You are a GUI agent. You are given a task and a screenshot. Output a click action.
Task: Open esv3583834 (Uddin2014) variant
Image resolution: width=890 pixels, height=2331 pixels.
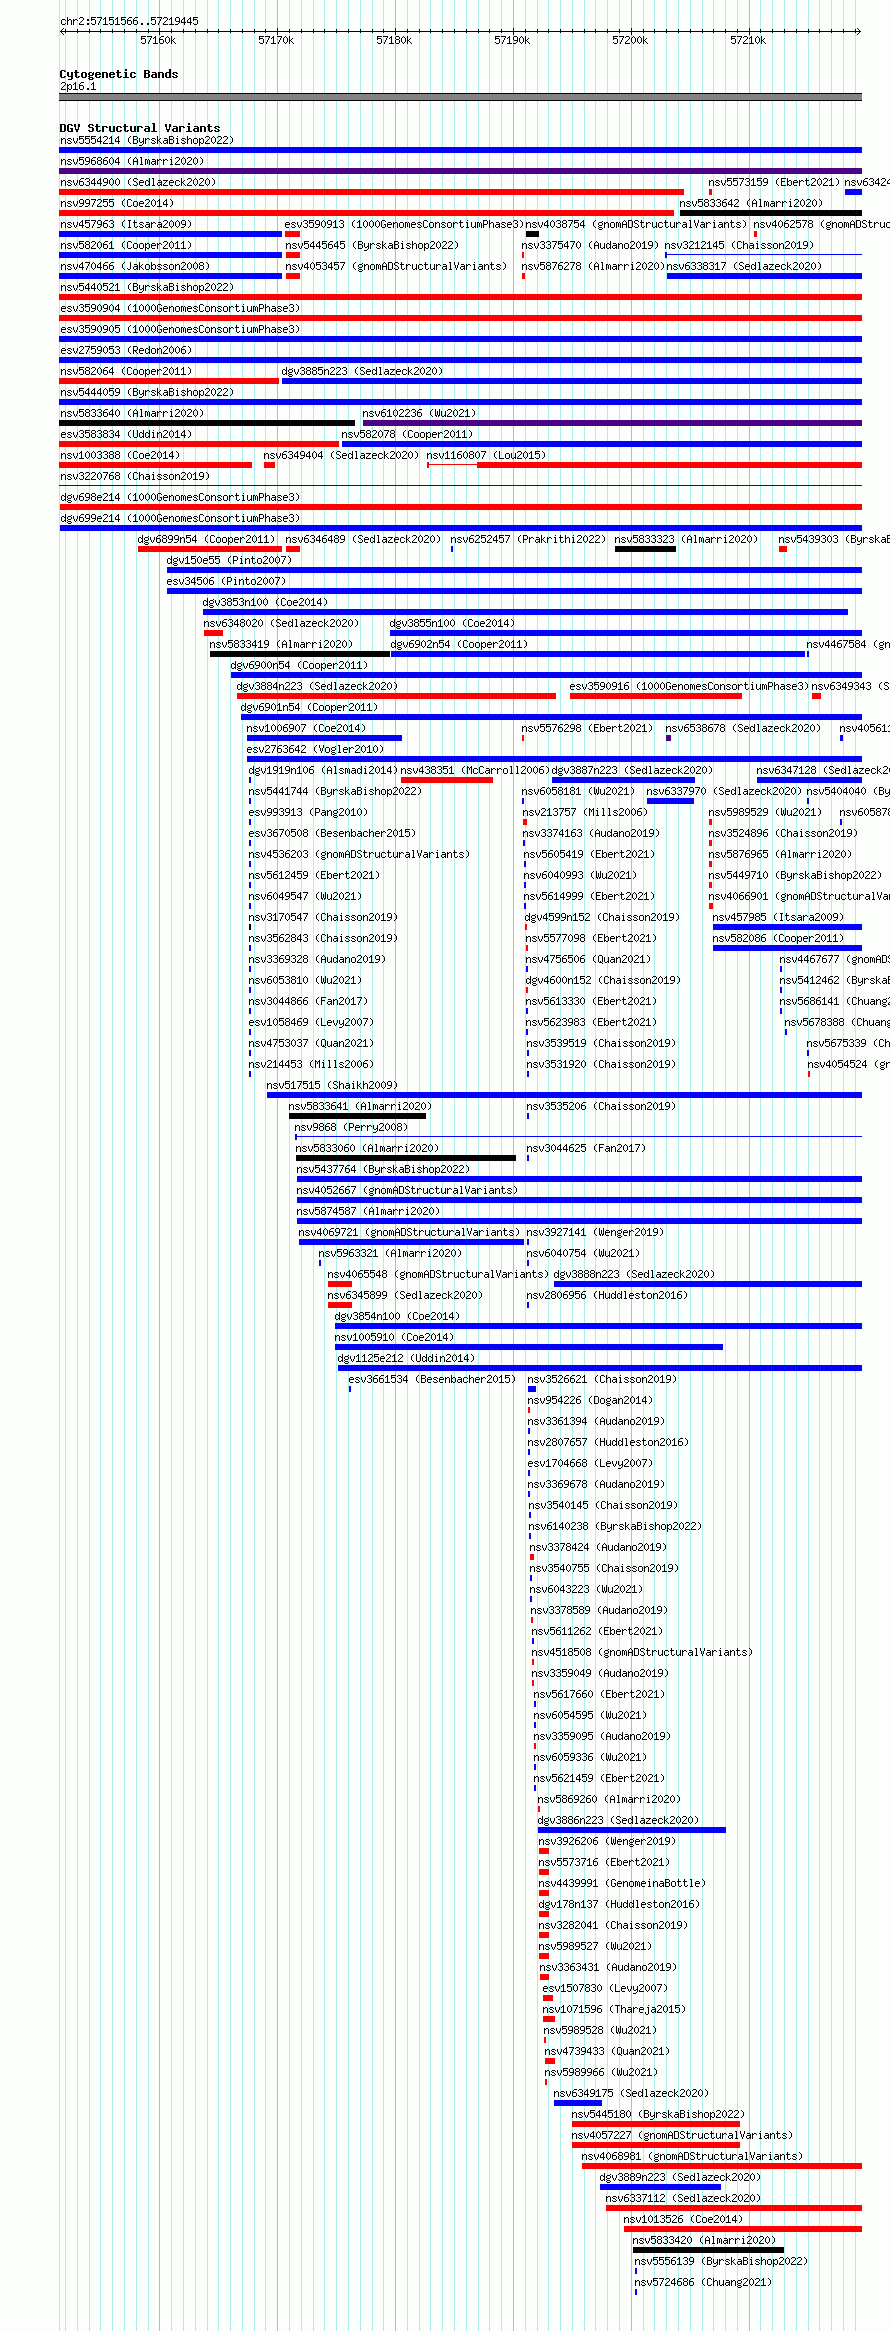pos(126,434)
